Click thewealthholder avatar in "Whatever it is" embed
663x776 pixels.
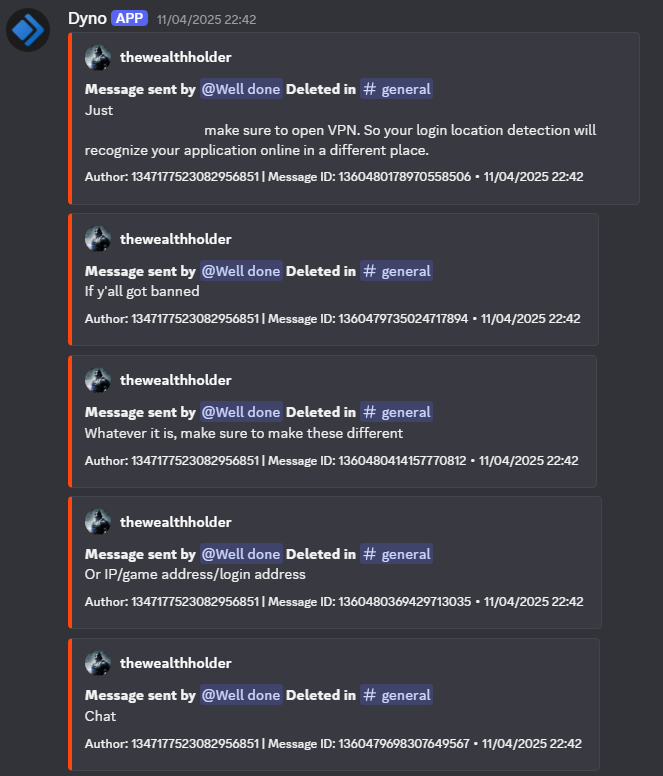[x=98, y=380]
